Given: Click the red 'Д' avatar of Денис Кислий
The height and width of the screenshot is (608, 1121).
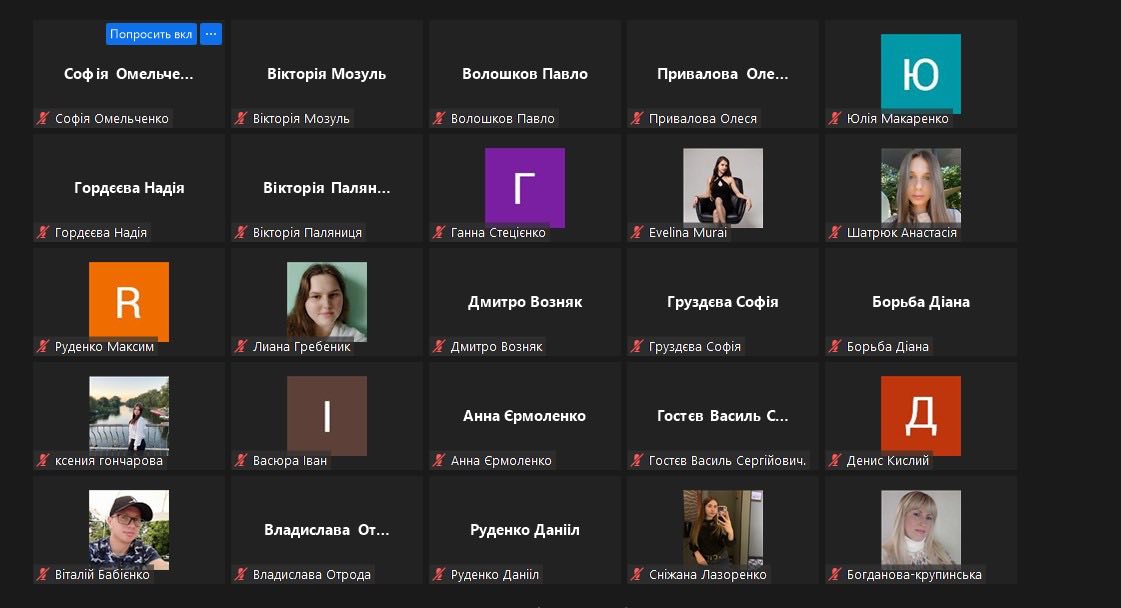Looking at the screenshot, I should [x=920, y=415].
